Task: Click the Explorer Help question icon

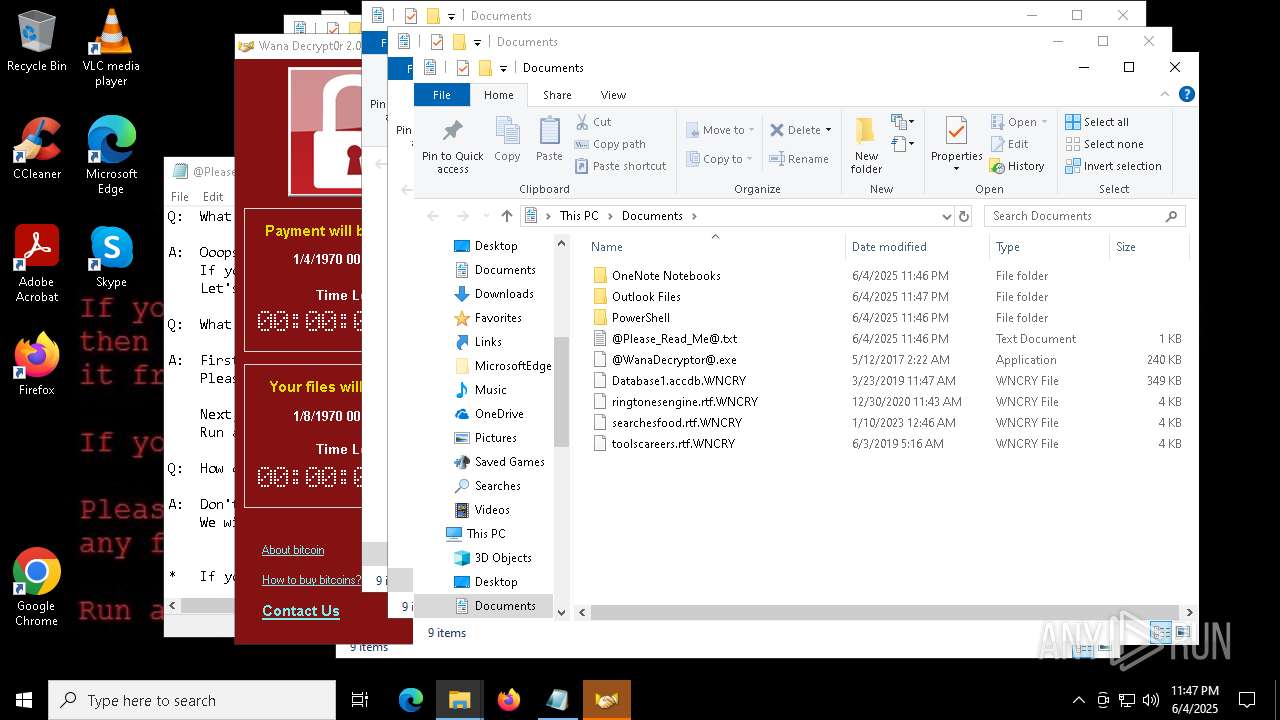Action: click(x=1187, y=95)
